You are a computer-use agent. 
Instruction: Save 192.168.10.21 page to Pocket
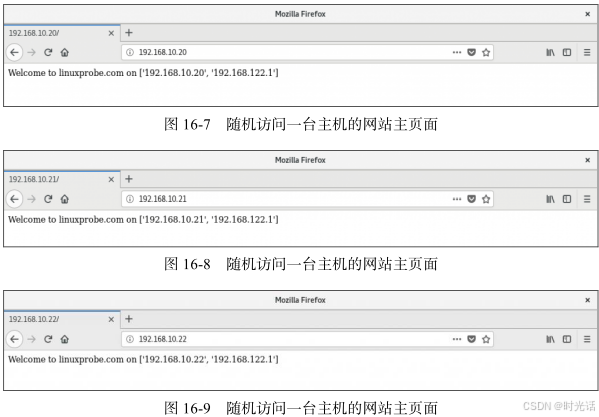click(x=471, y=199)
